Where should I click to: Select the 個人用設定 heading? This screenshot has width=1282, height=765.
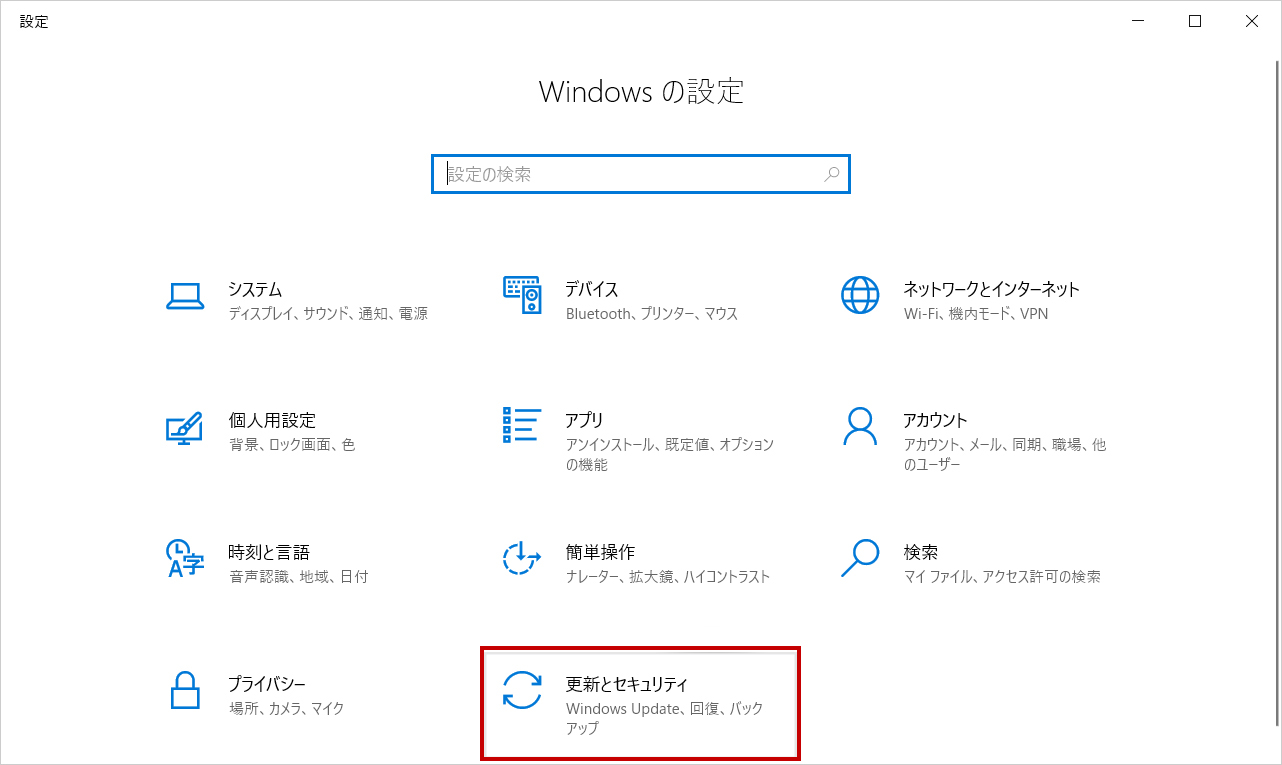pos(272,420)
